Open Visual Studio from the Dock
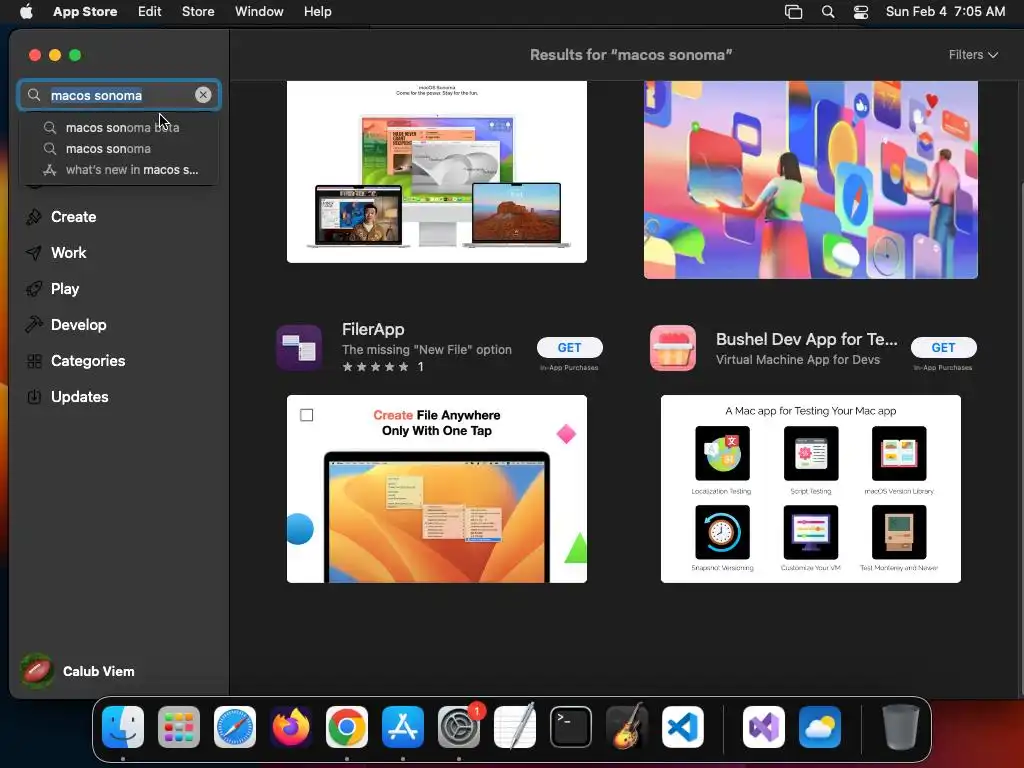1024x768 pixels. [x=764, y=727]
